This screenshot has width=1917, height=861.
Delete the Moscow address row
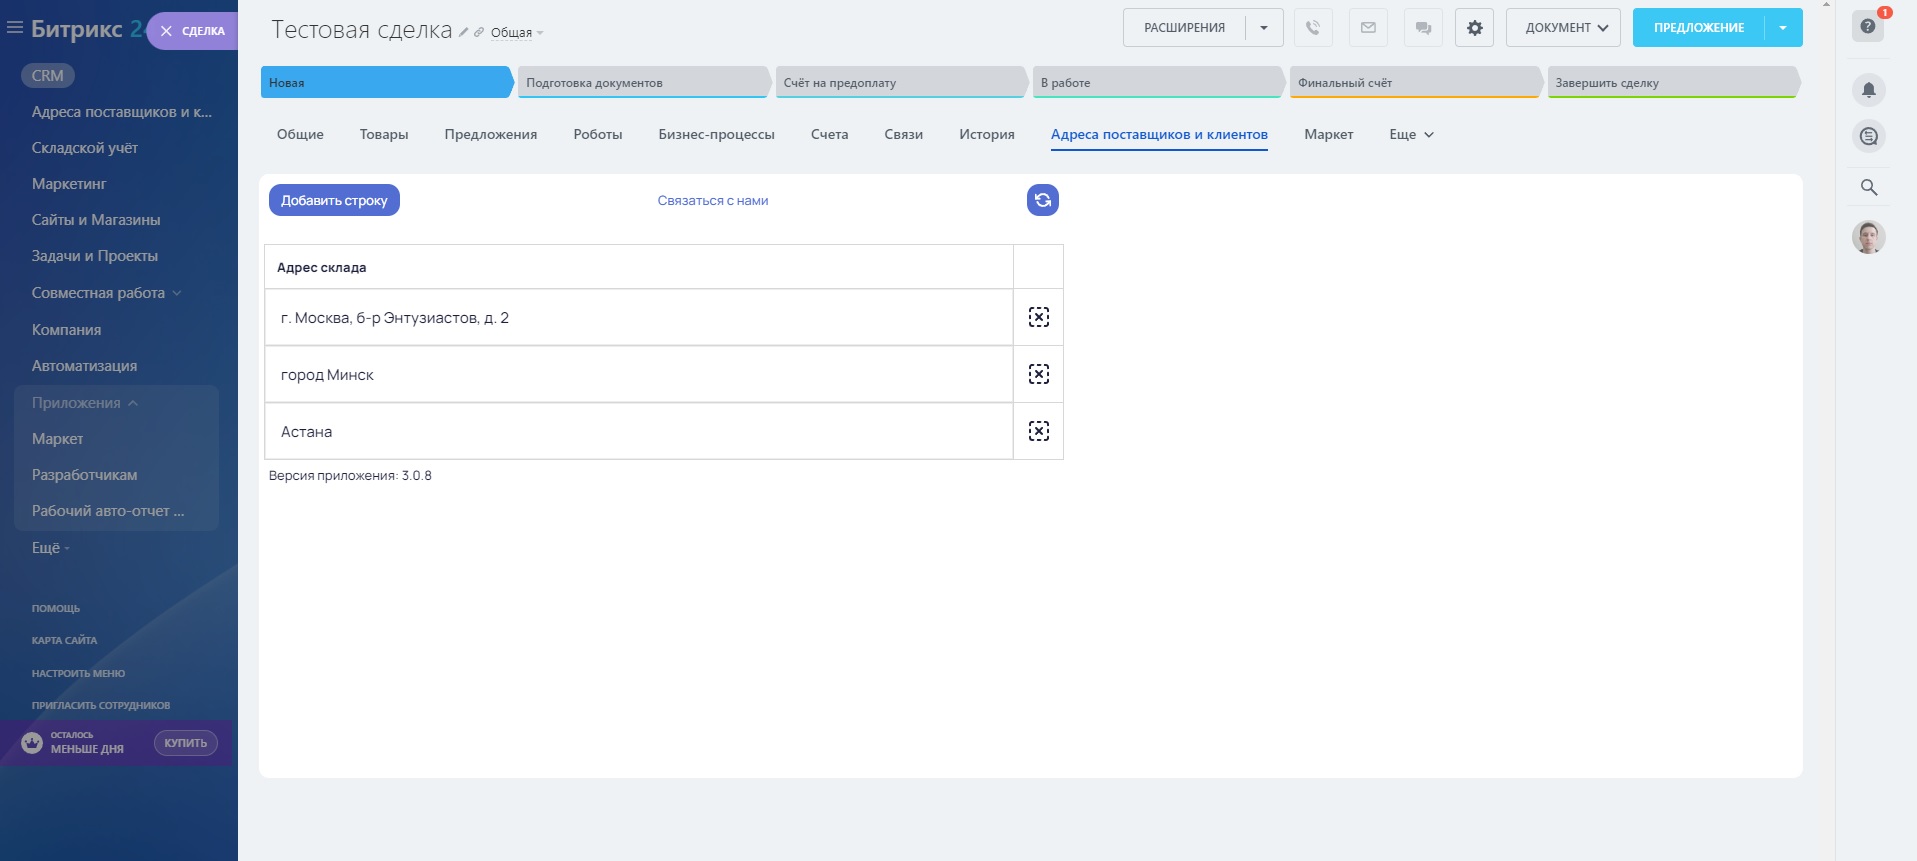(1038, 317)
